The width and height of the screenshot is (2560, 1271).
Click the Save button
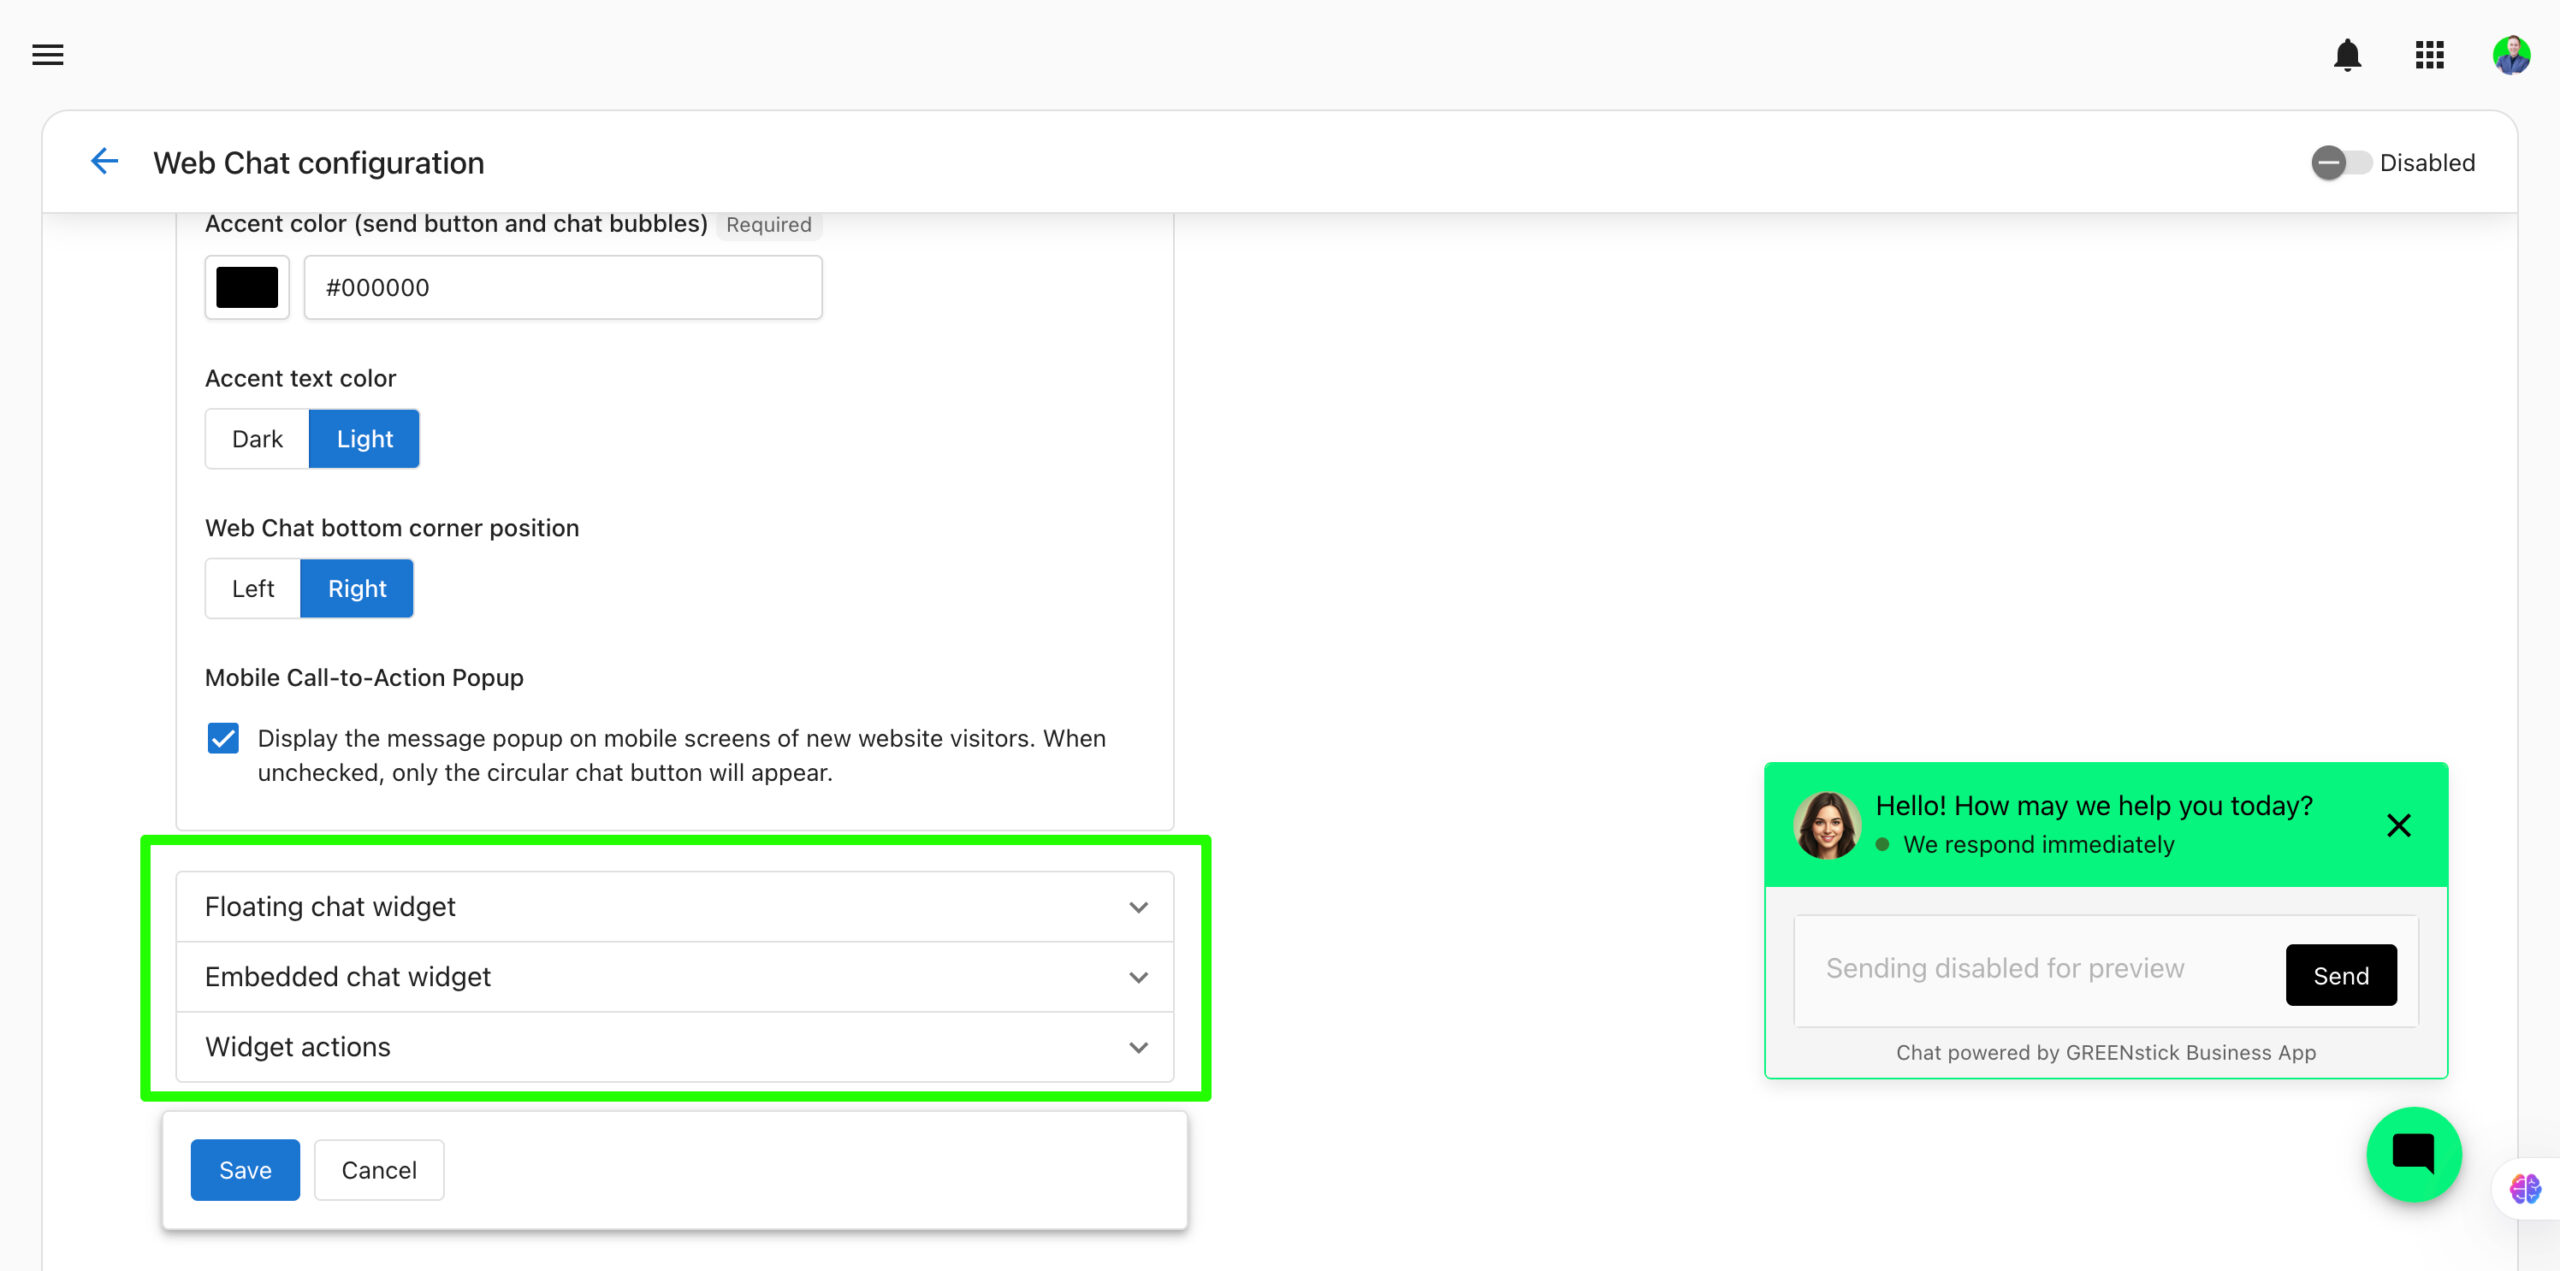[x=245, y=1170]
